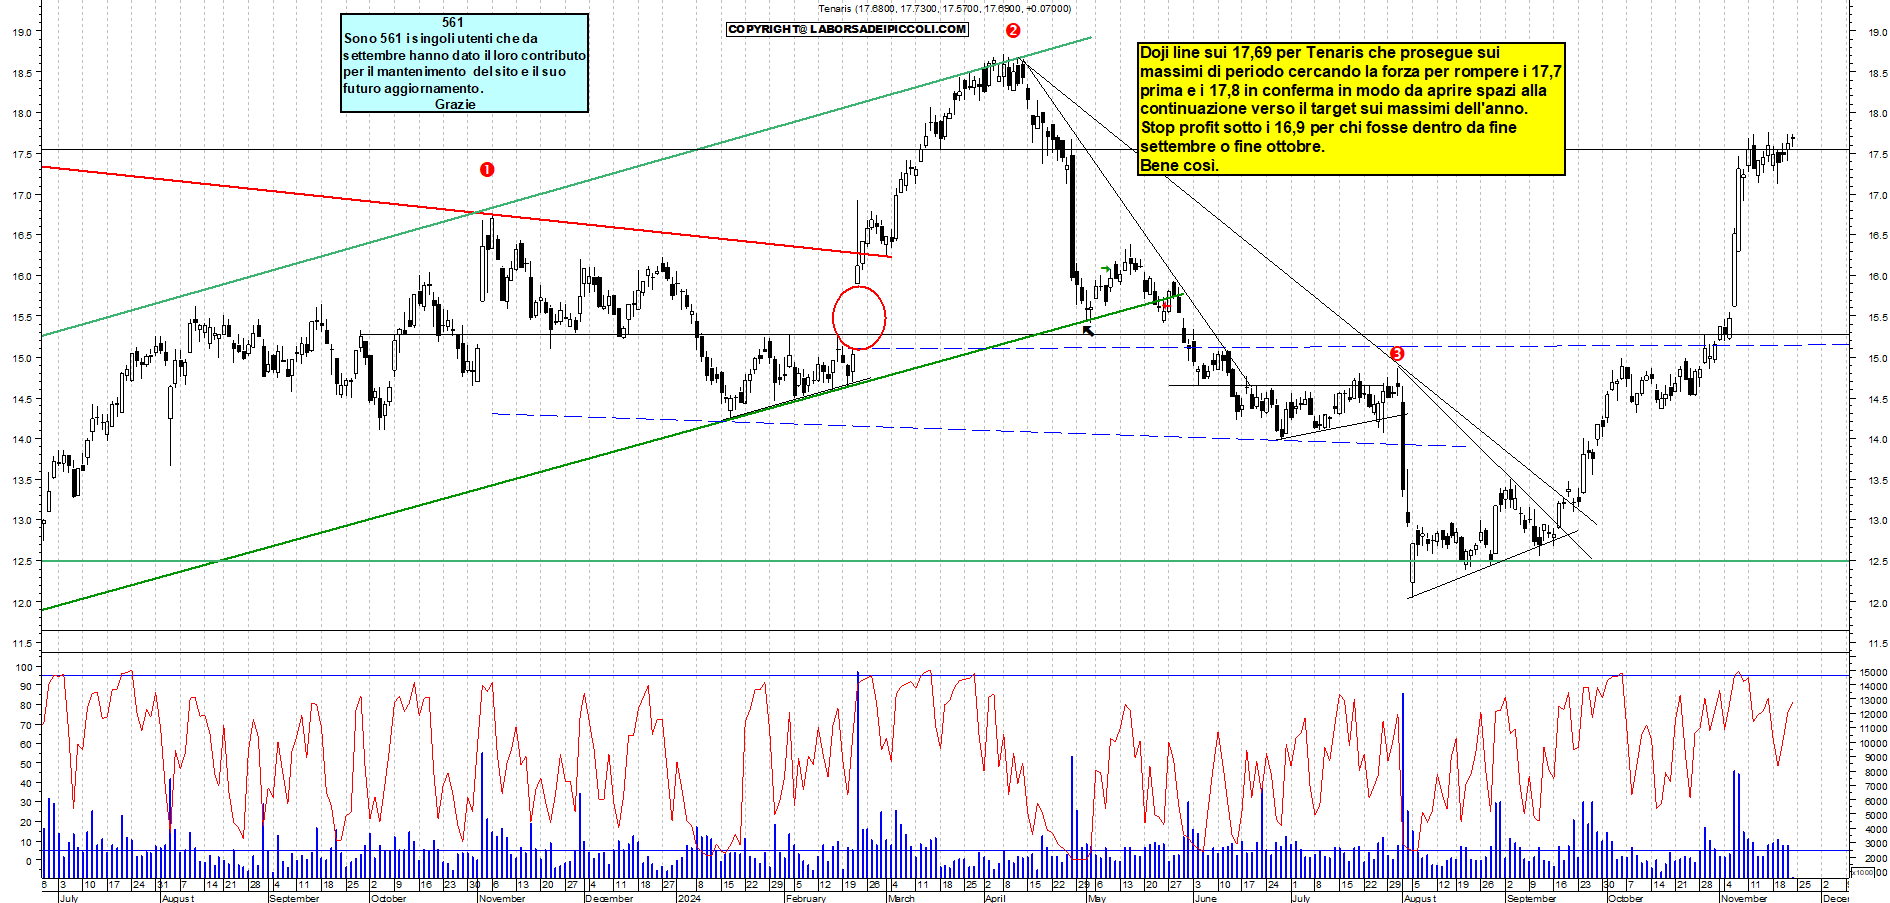
Task: Click 'Grazie' in the cyan note
Action: point(455,104)
